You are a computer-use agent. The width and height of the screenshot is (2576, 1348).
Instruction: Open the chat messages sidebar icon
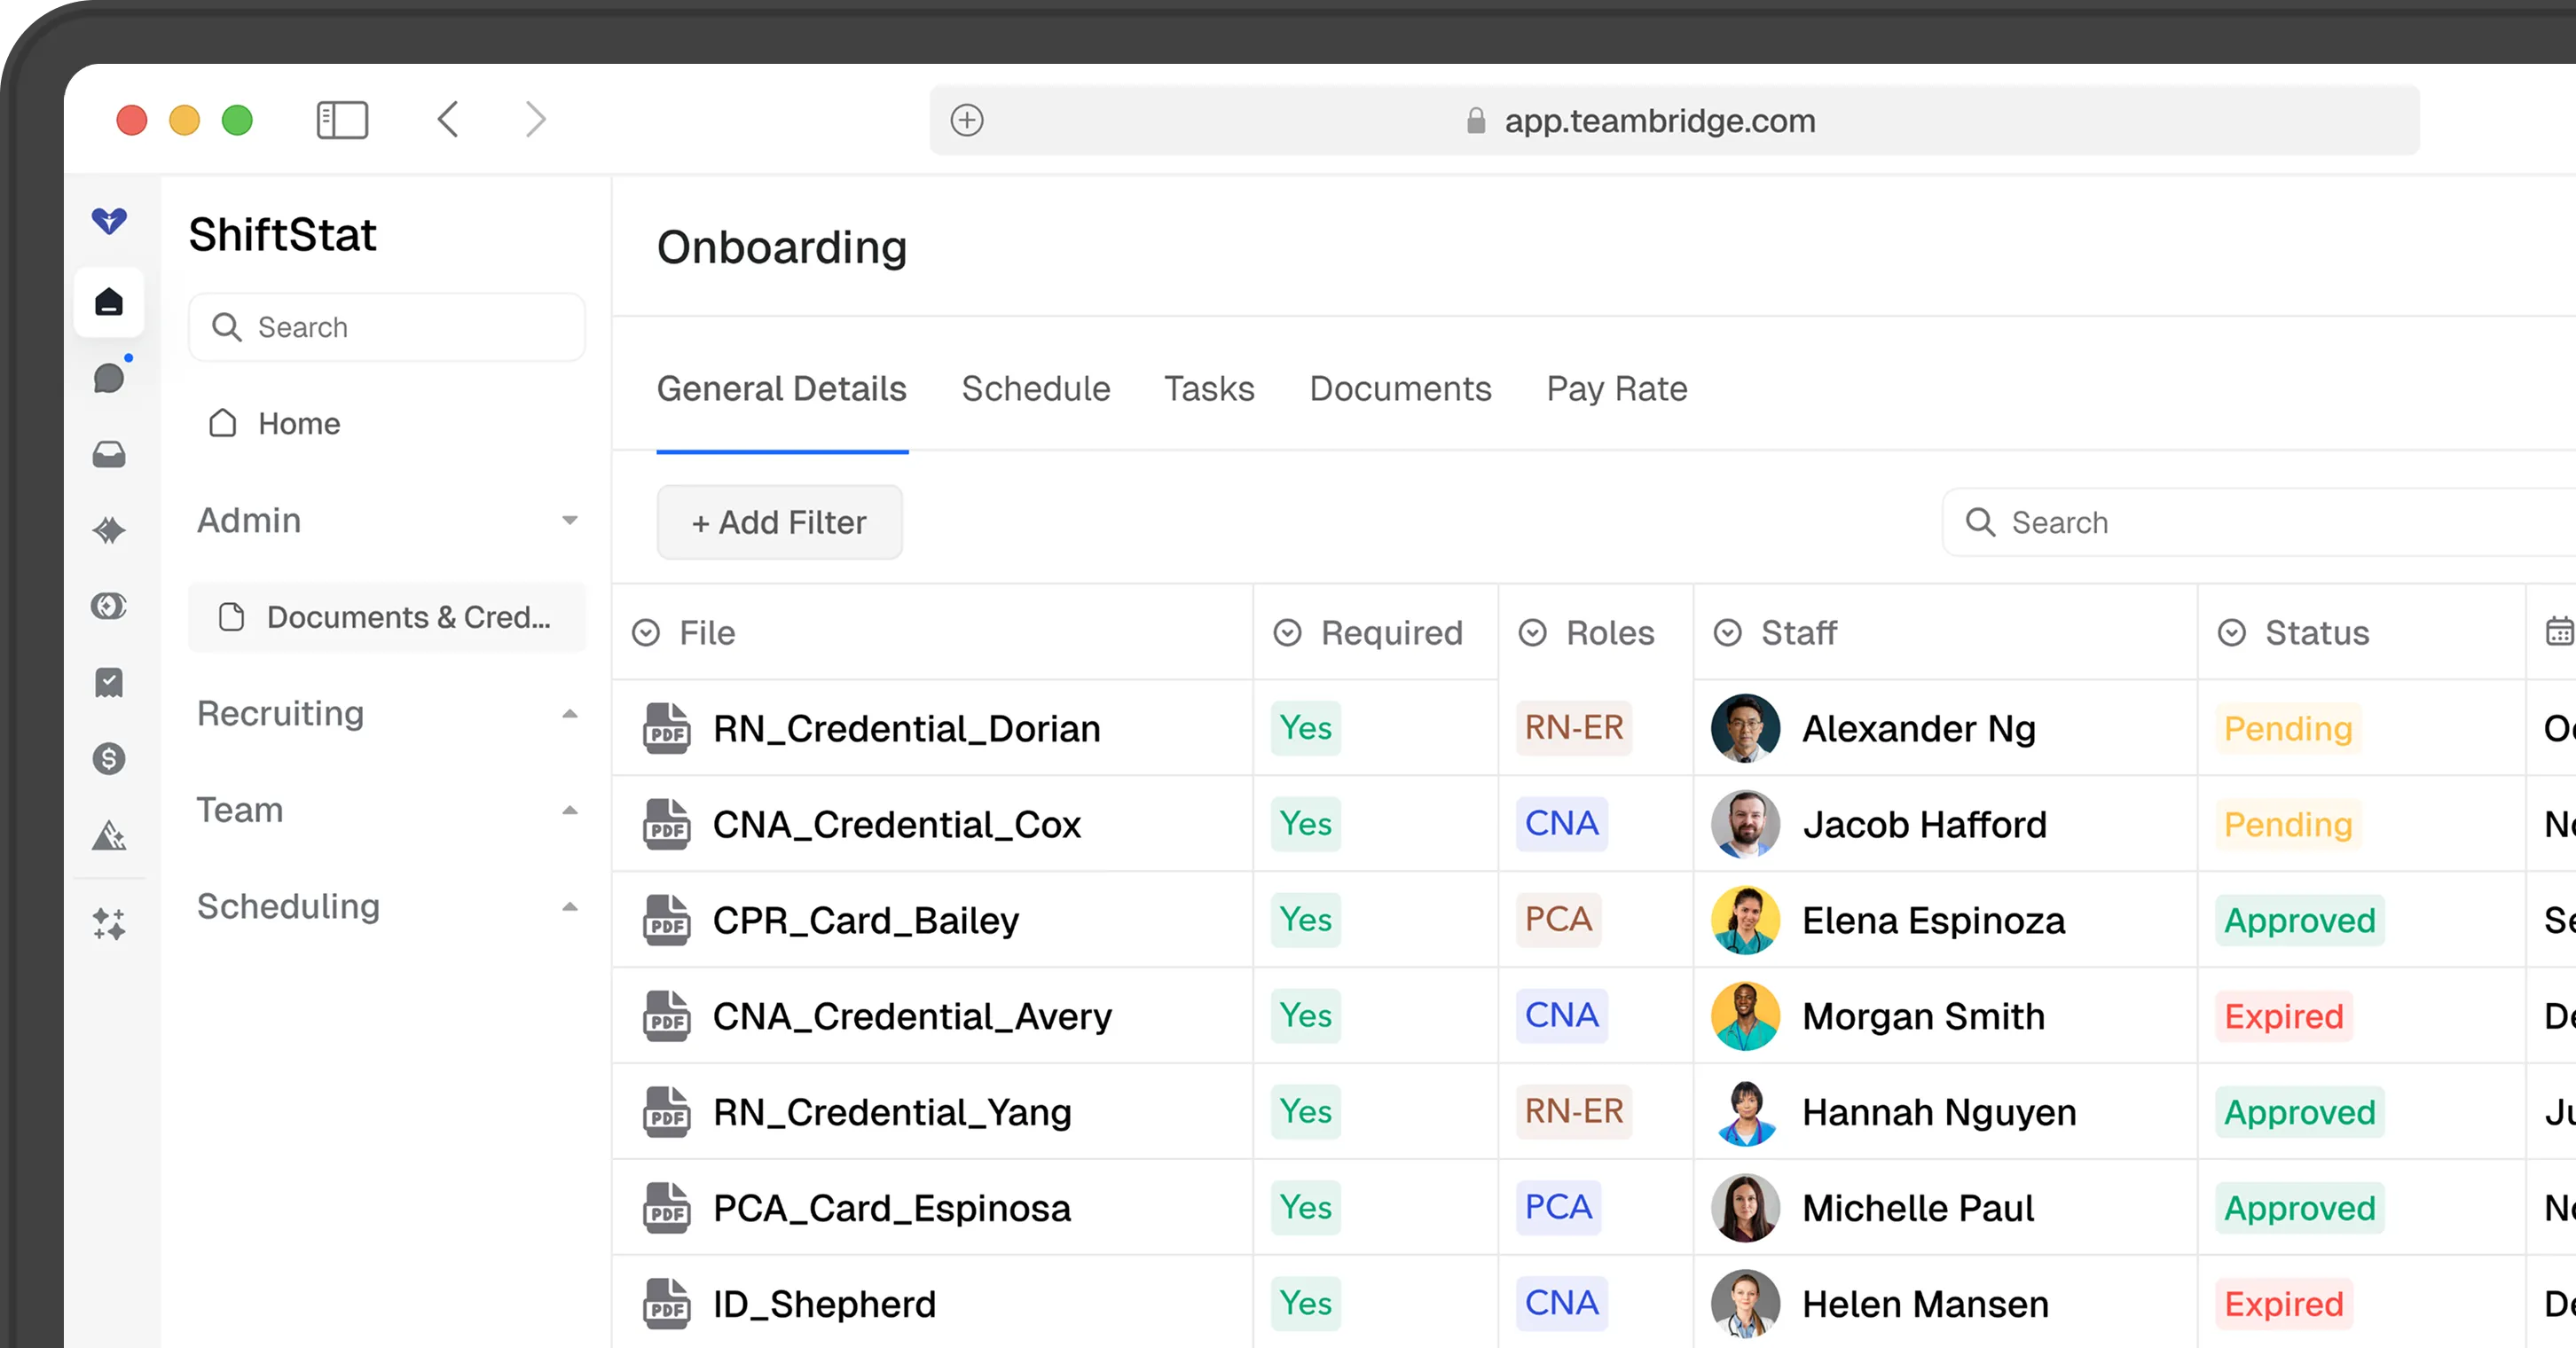(109, 378)
